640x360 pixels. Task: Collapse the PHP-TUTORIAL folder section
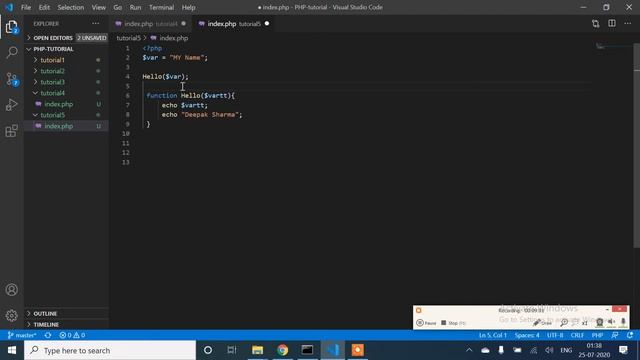[x=67, y=49]
